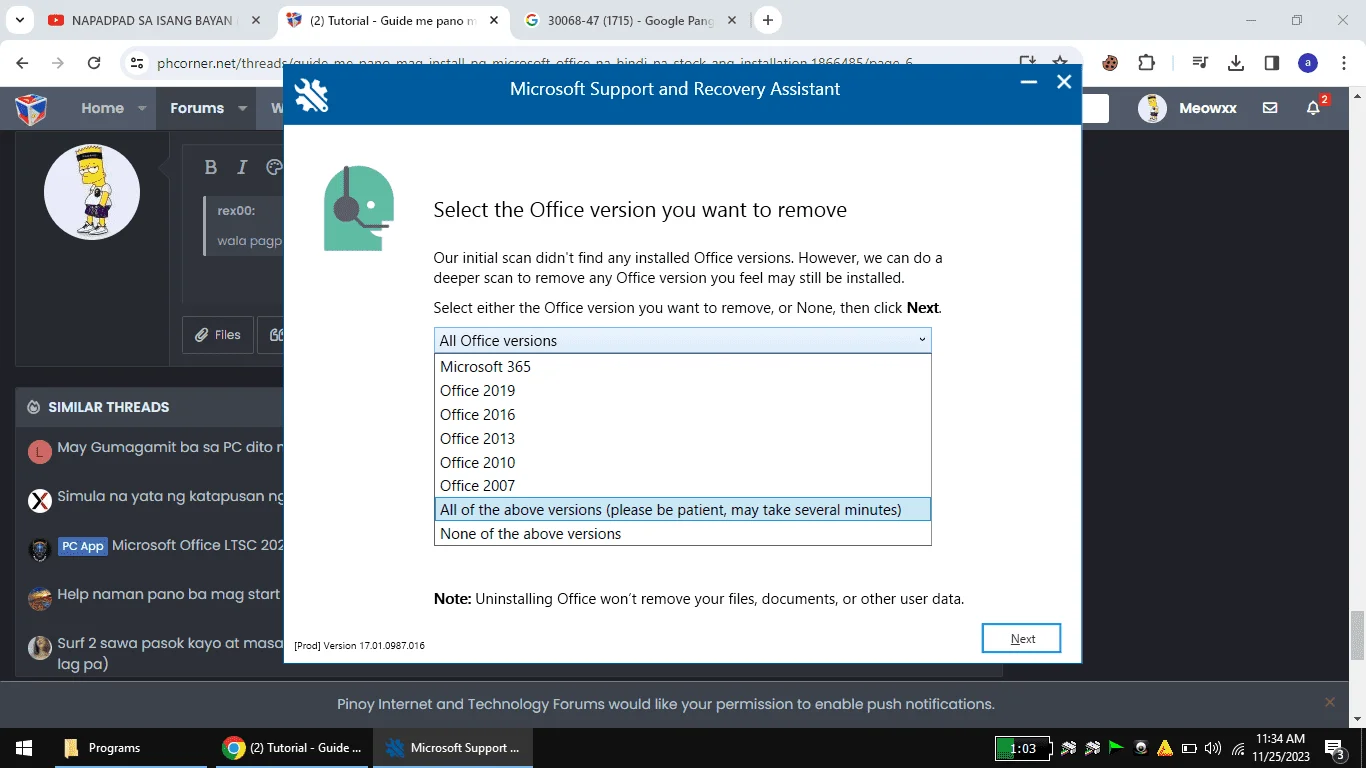Choose 'All of the above versions' option
This screenshot has width=1366, height=768.
pyautogui.click(x=683, y=510)
